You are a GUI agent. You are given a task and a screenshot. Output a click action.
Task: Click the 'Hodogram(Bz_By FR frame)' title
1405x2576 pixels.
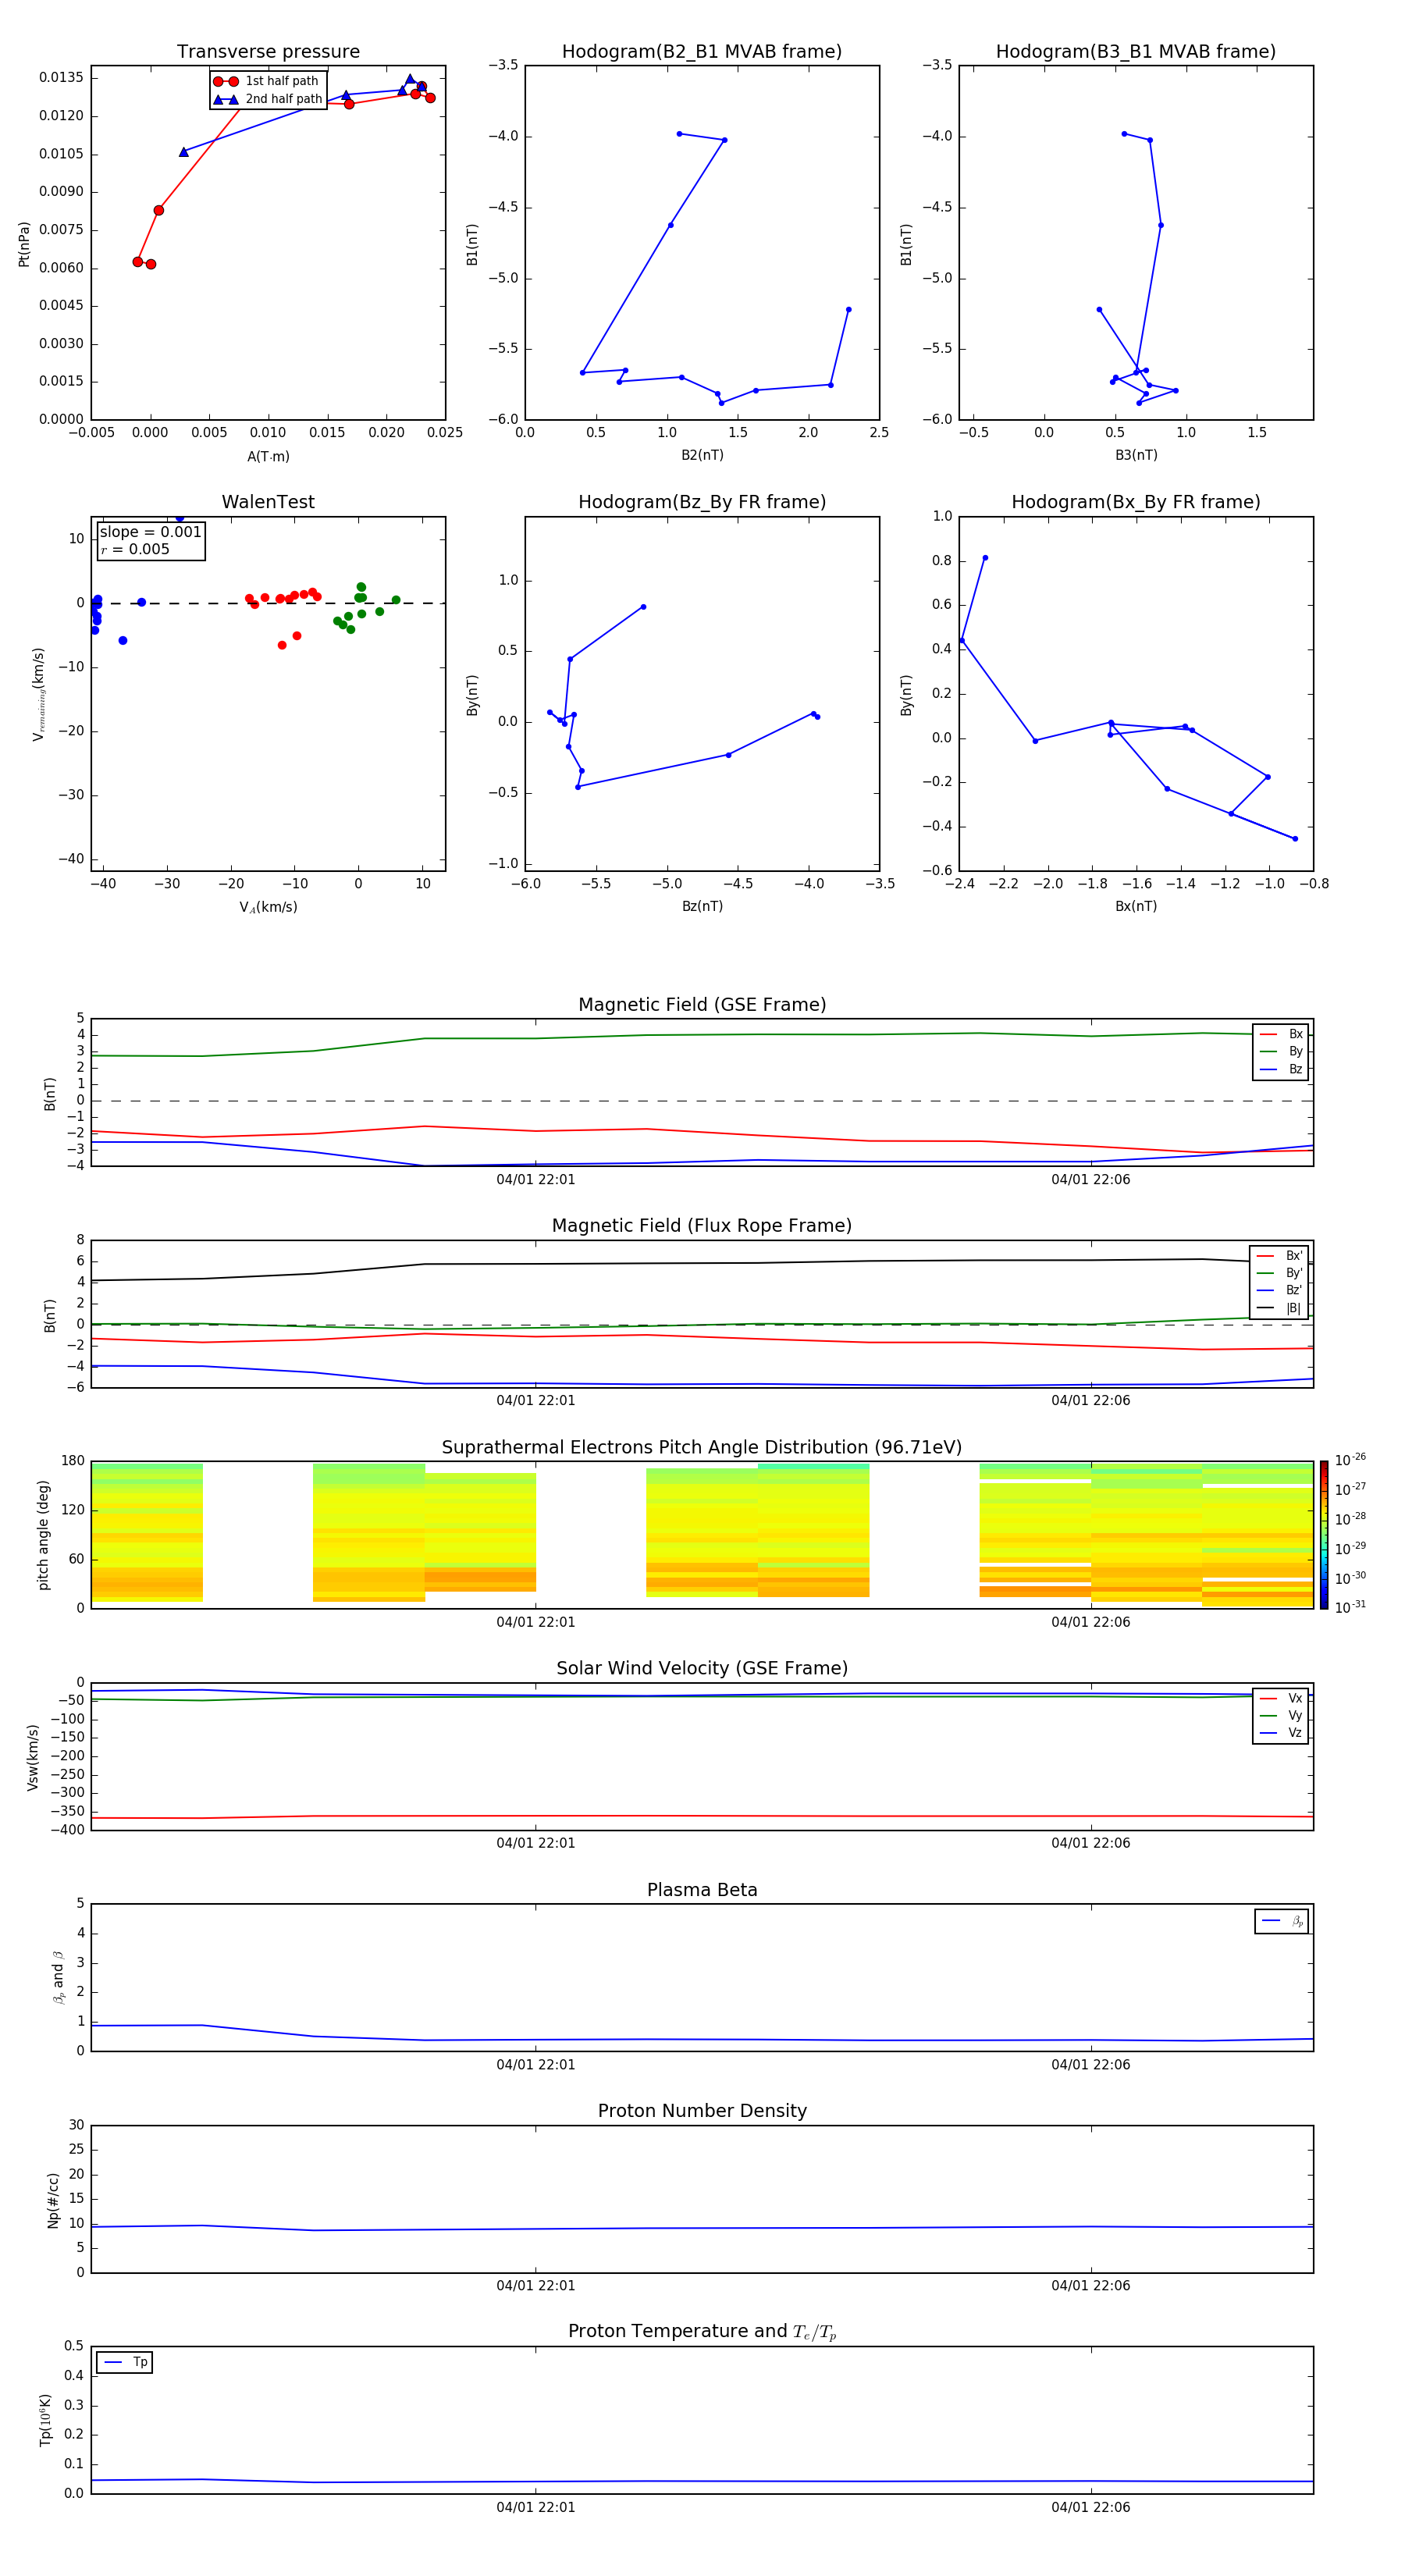point(702,502)
